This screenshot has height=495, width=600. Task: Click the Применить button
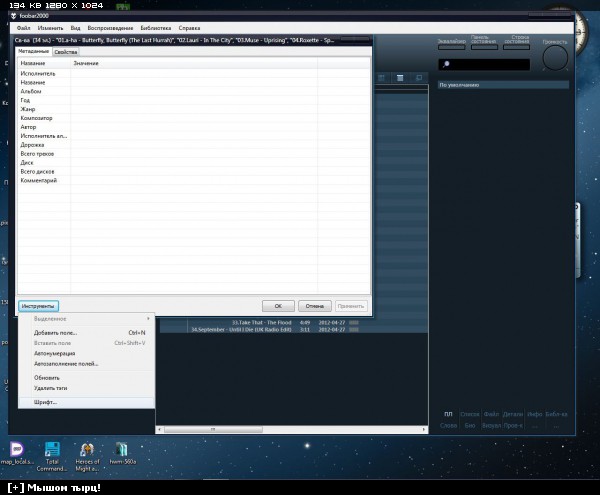click(x=351, y=306)
